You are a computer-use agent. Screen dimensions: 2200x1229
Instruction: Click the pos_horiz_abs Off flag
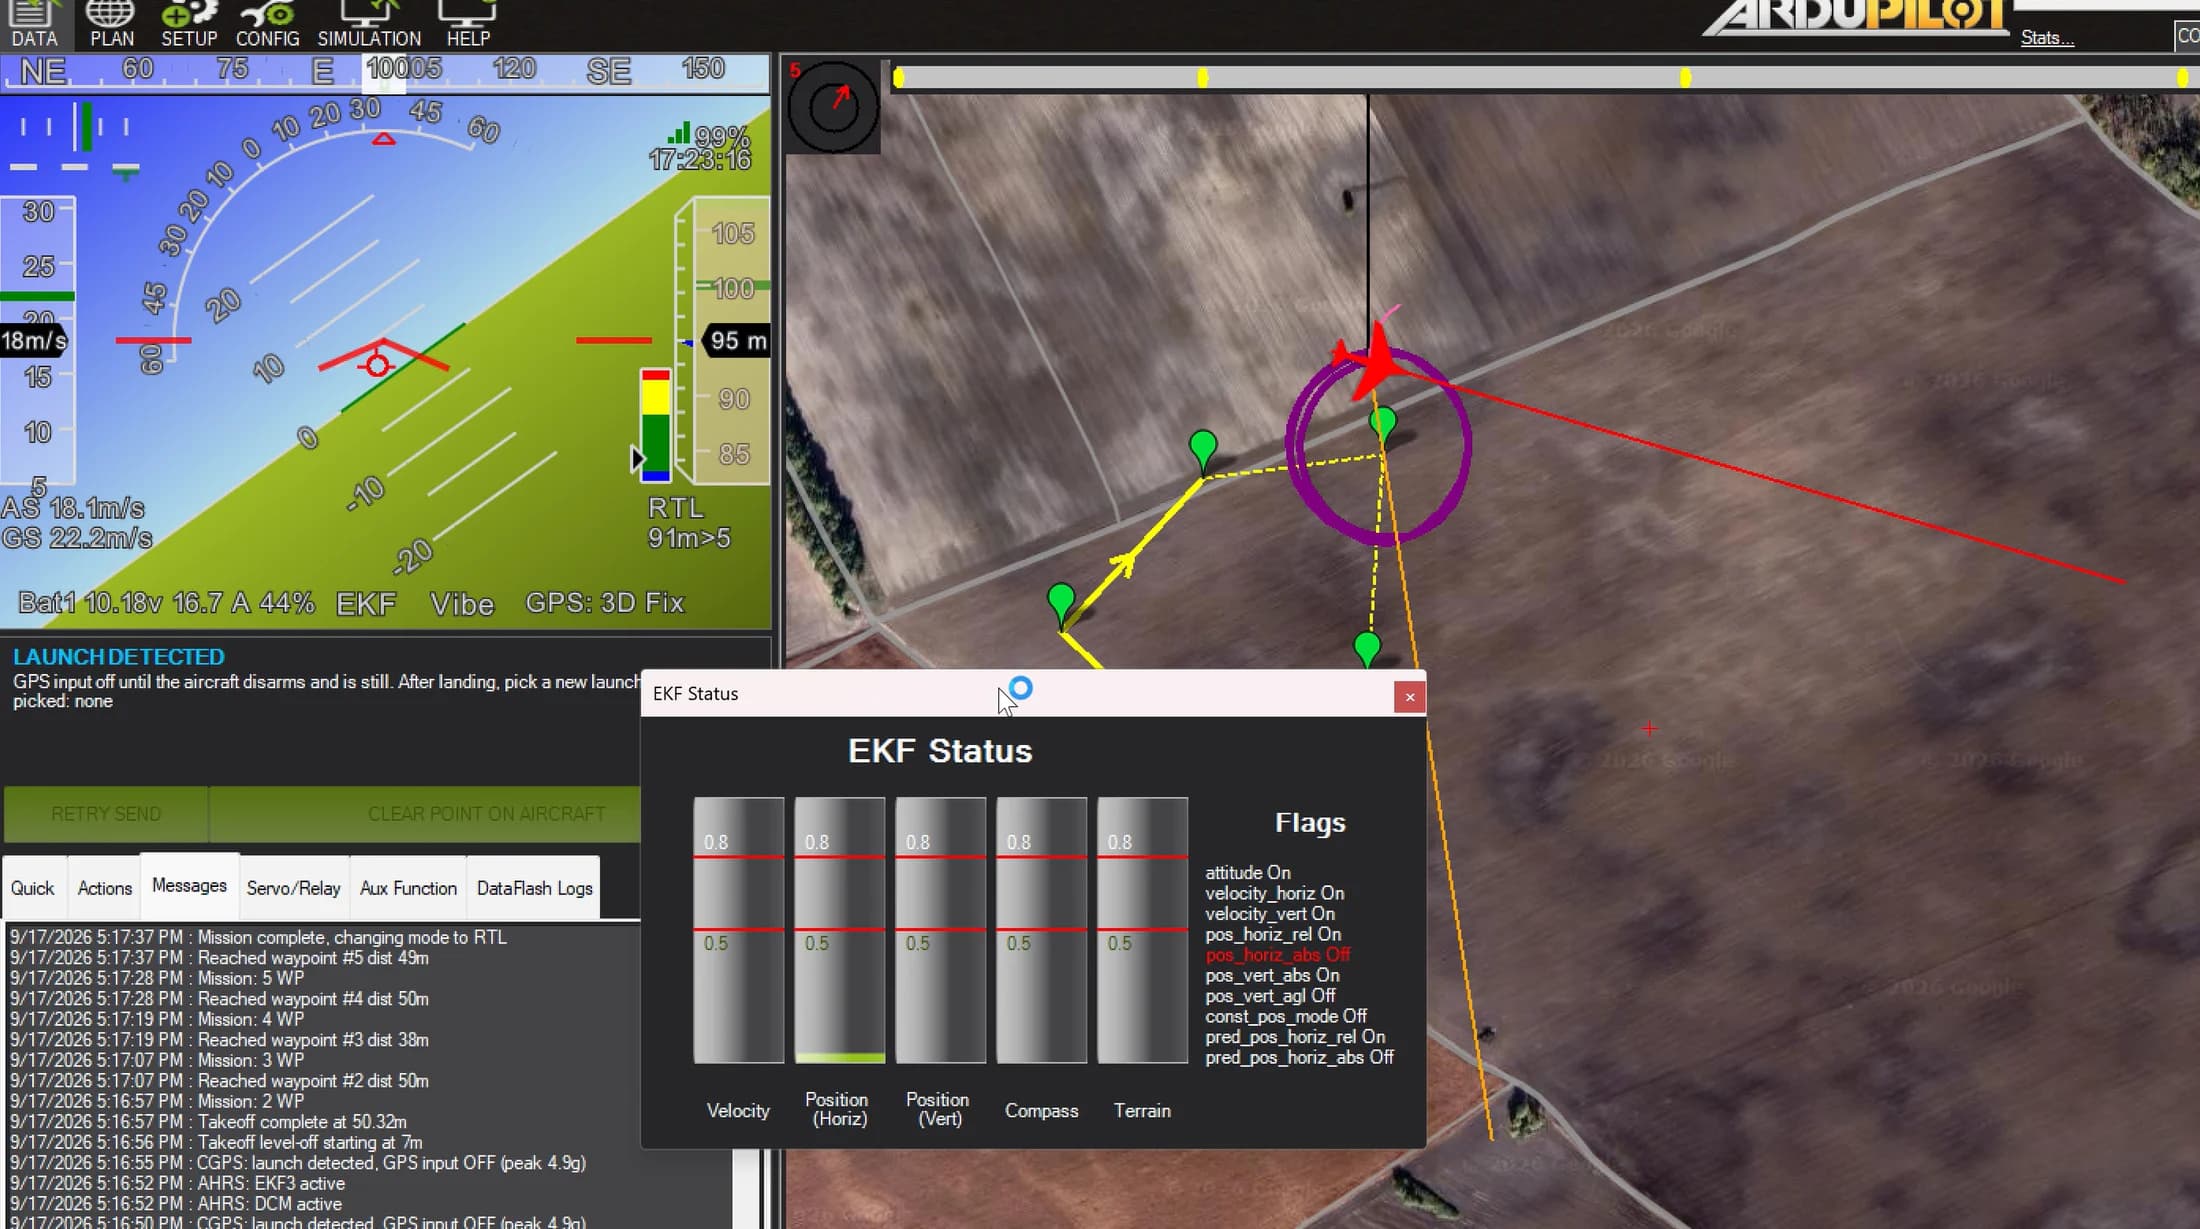(1277, 955)
